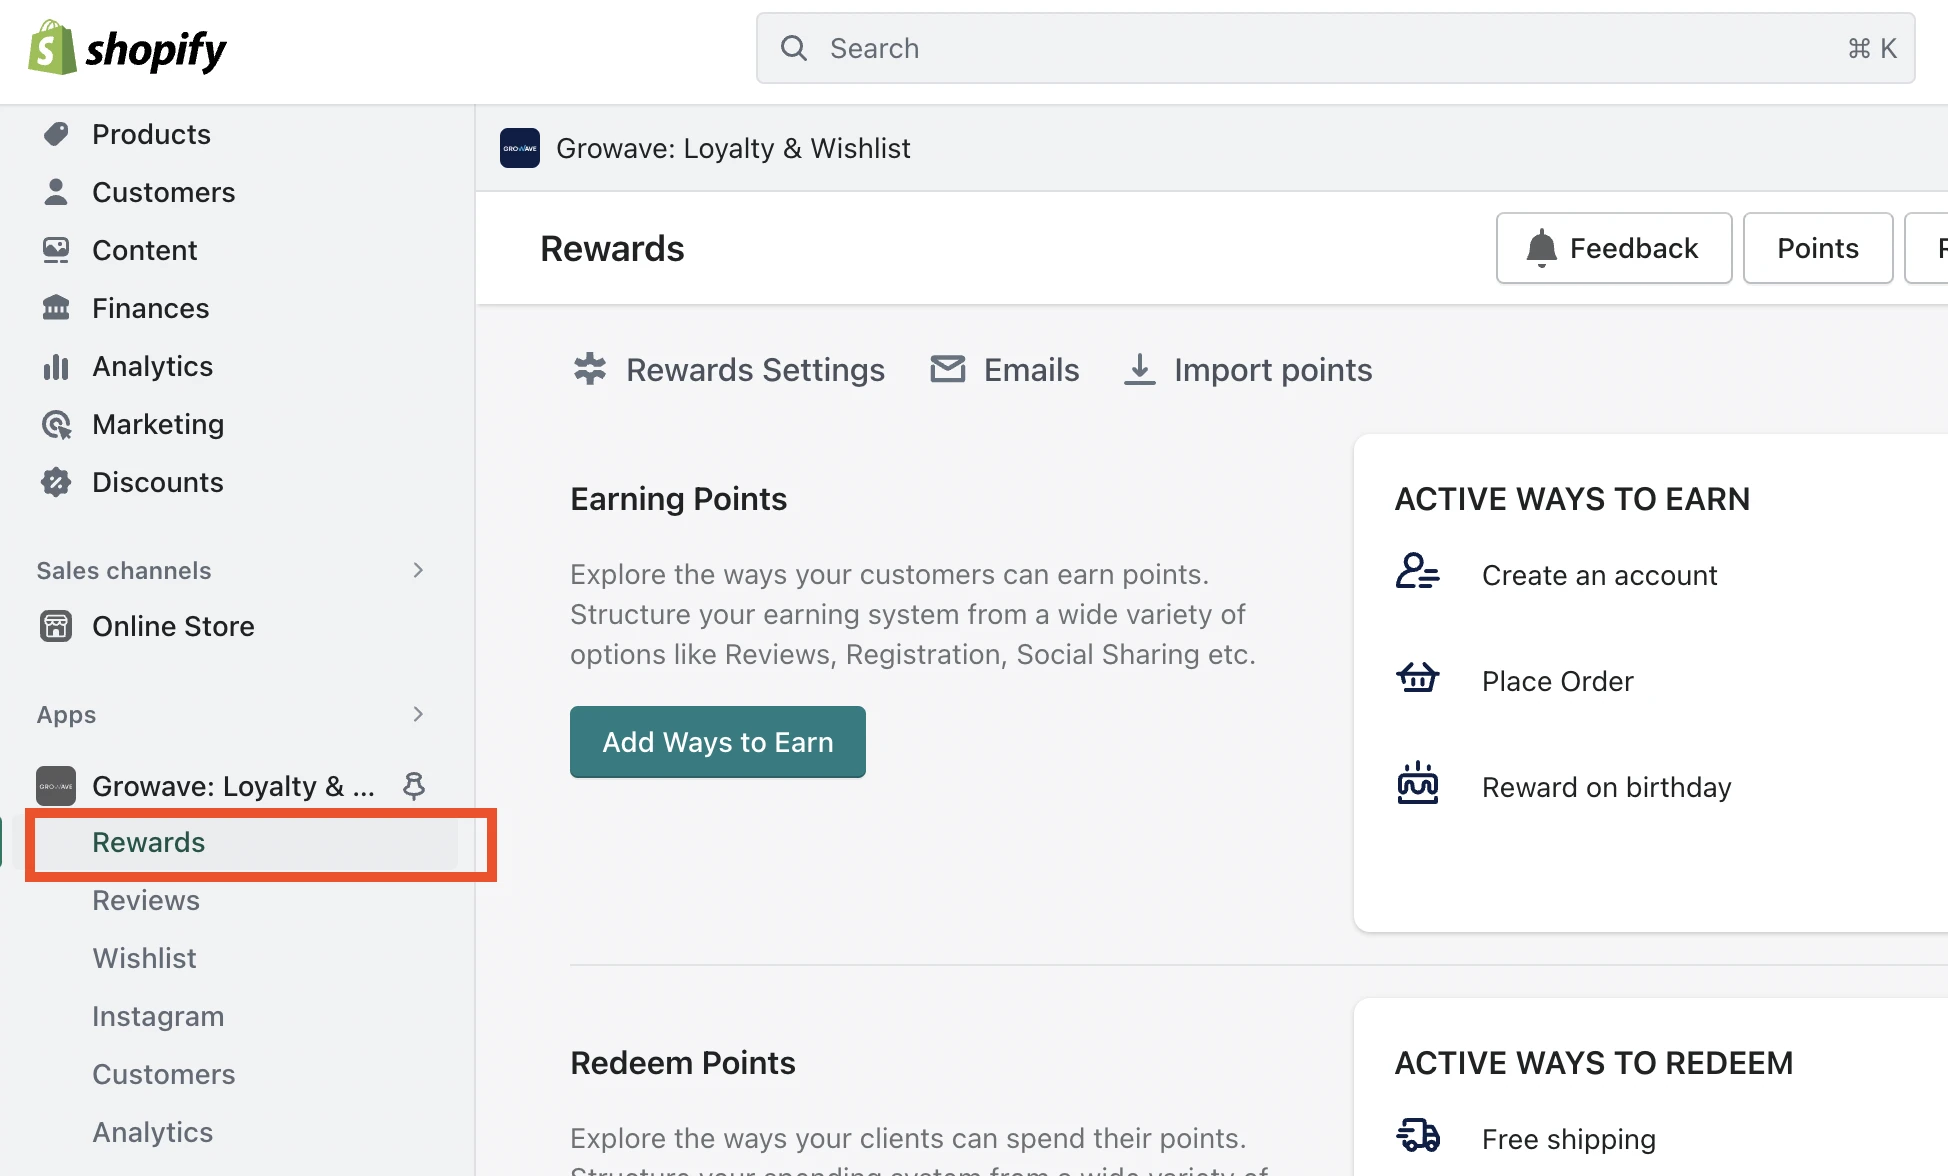This screenshot has width=1948, height=1176.
Task: Click the Online Store storefront icon
Action: coord(56,626)
